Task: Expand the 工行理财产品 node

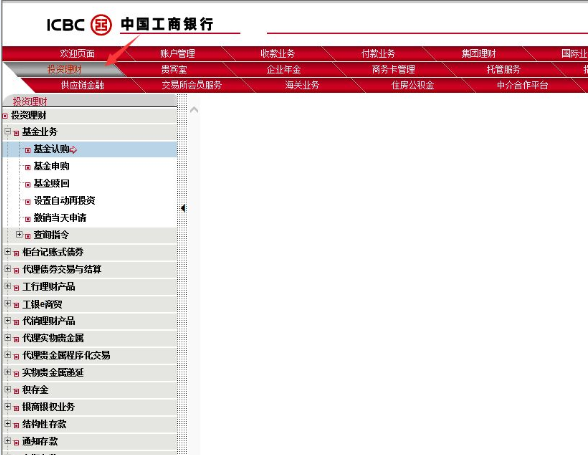Action: [8, 286]
